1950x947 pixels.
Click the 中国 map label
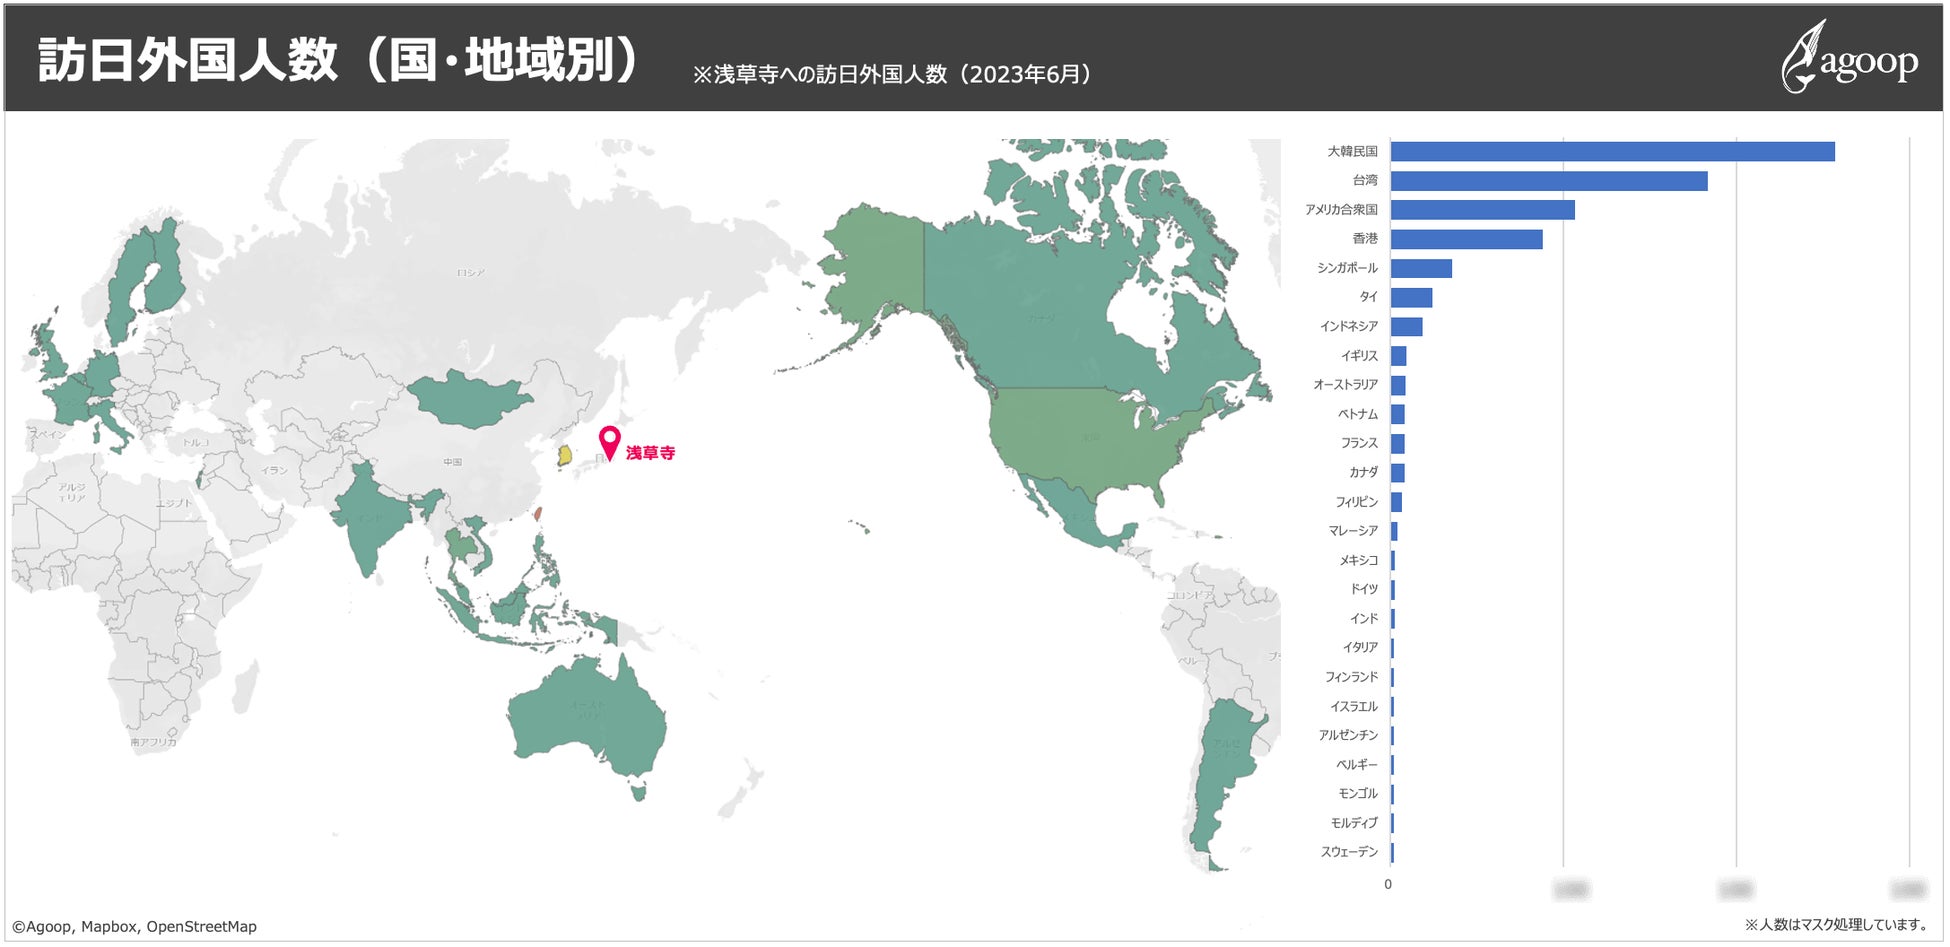point(453,462)
